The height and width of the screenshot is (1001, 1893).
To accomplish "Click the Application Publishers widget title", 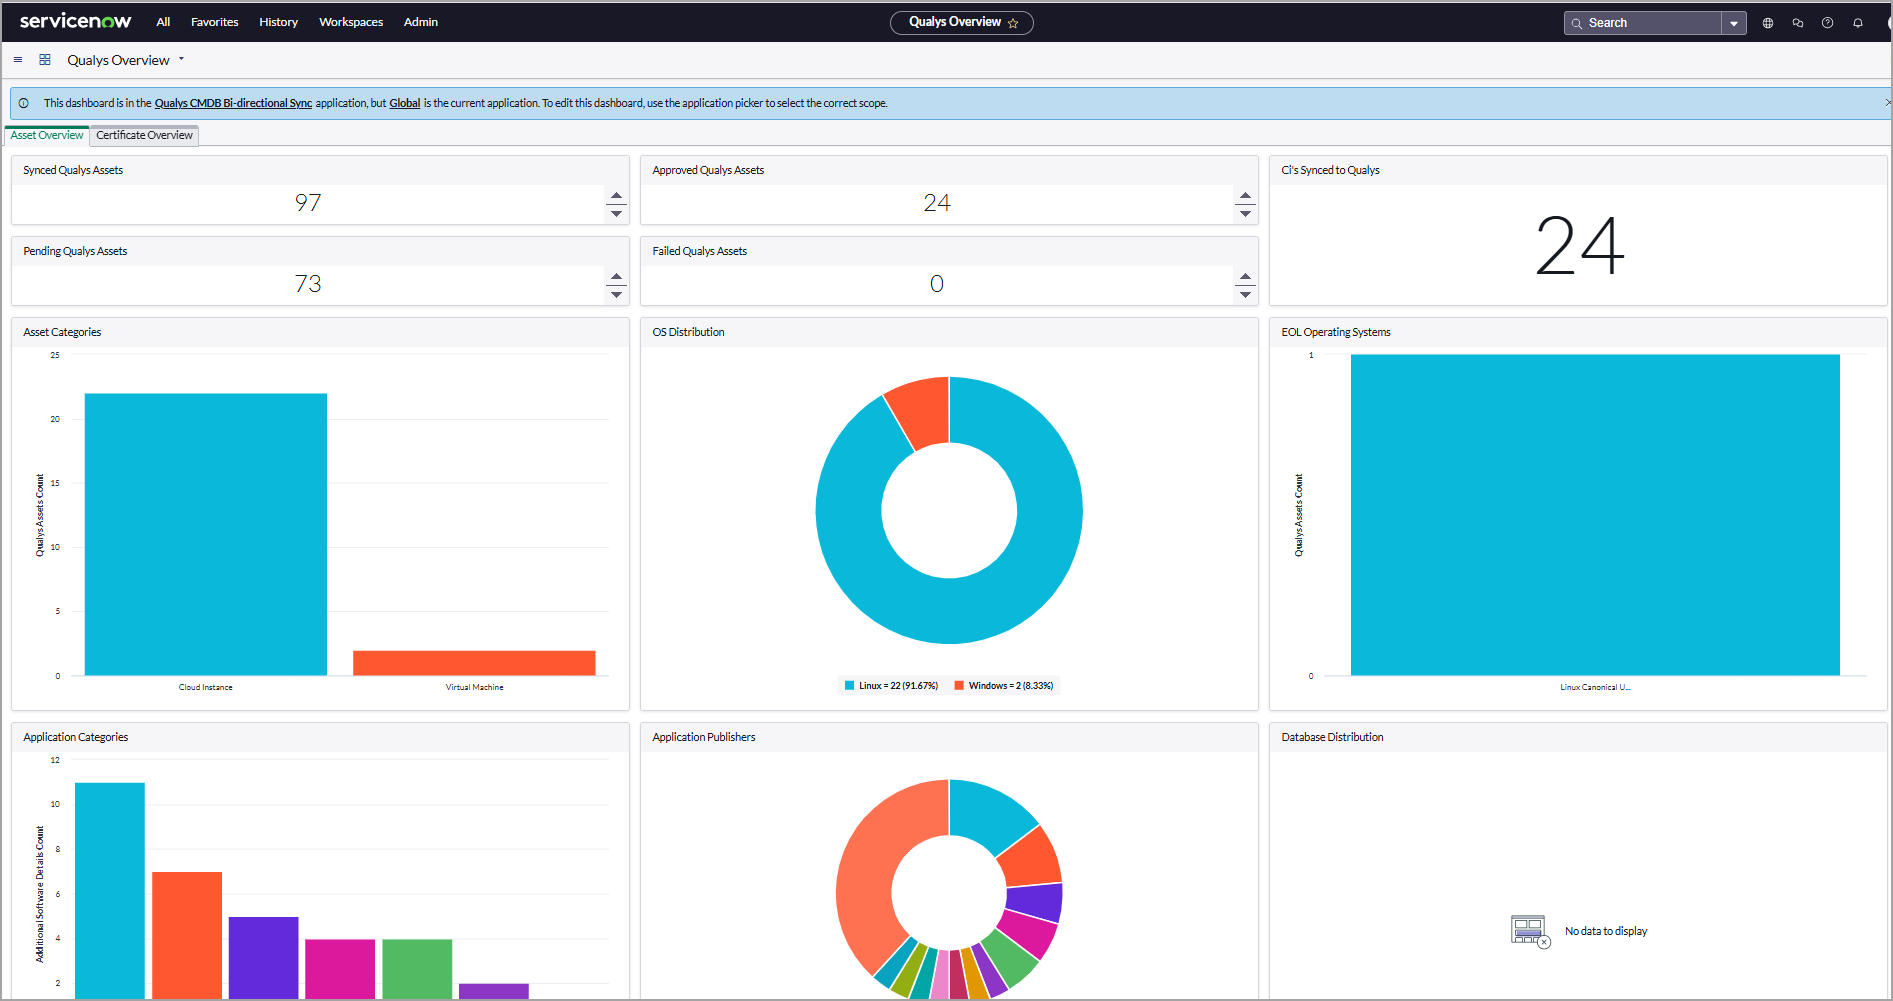I will (x=704, y=737).
